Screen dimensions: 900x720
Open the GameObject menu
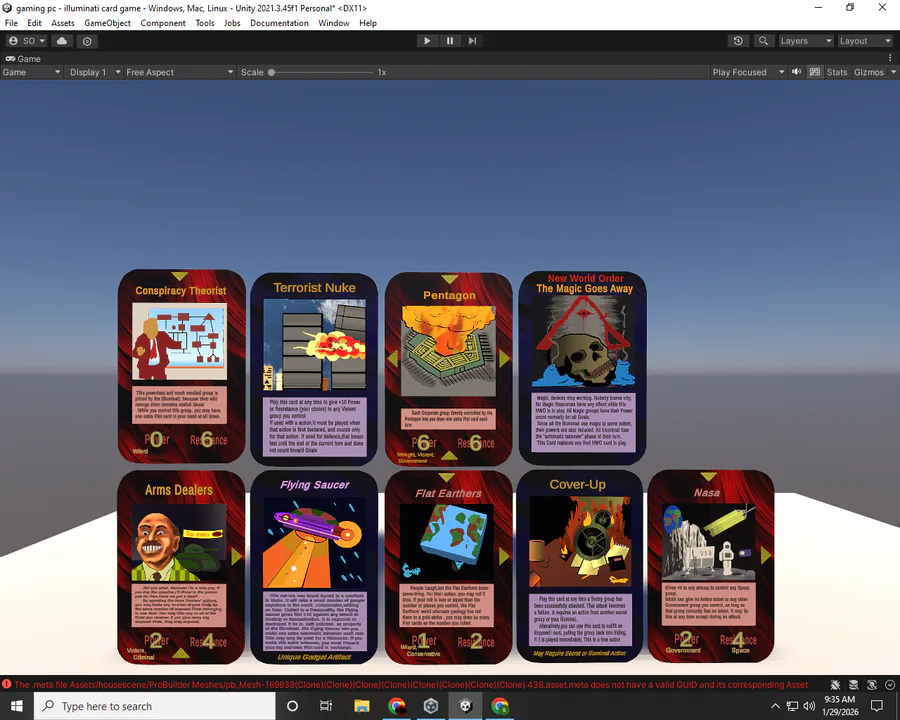click(x=107, y=23)
